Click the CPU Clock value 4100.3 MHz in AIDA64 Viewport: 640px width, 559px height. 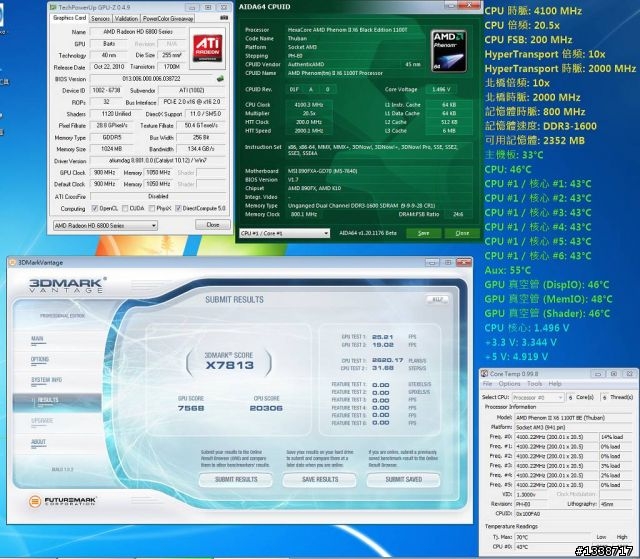(309, 105)
